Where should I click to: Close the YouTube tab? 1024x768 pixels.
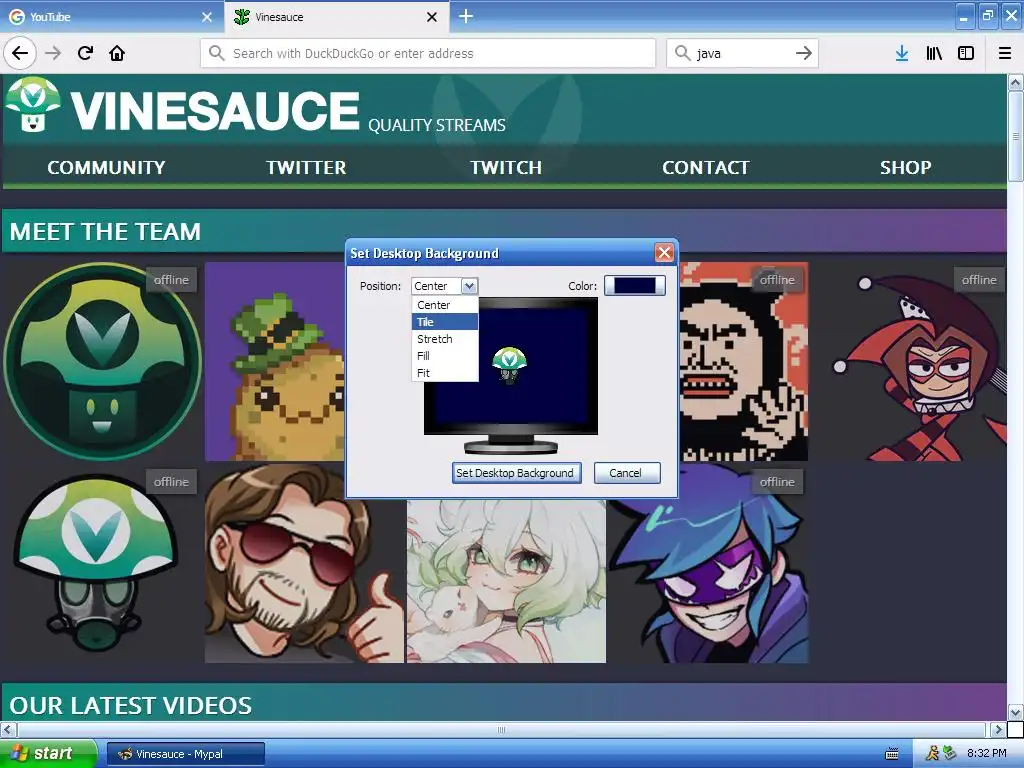click(207, 17)
